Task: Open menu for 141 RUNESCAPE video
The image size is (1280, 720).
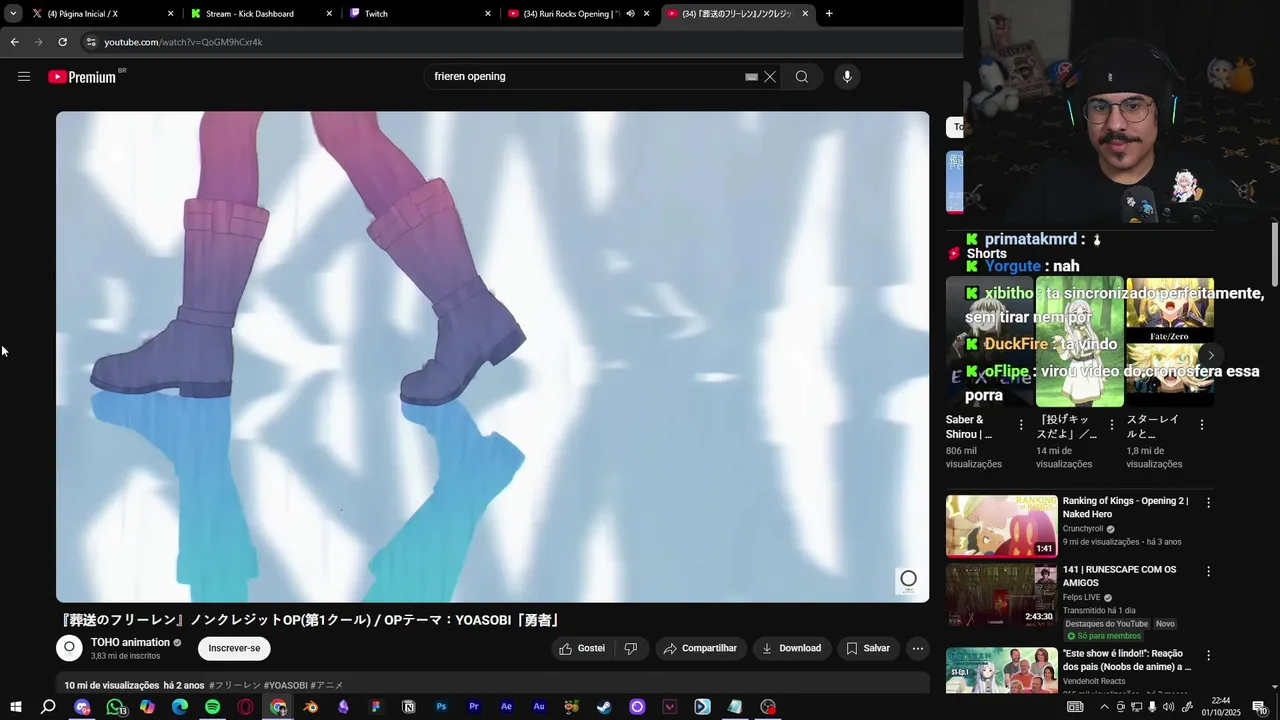Action: point(1208,572)
